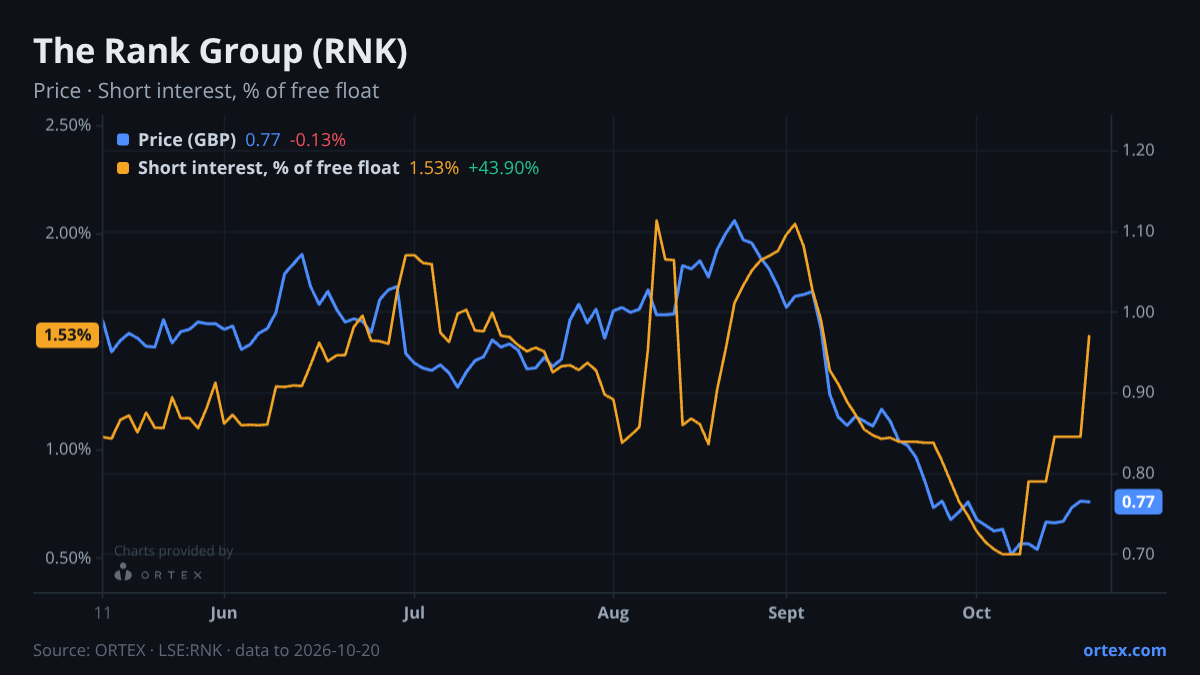Click the 'Oct' x-axis label
This screenshot has width=1200, height=675.
[x=976, y=613]
